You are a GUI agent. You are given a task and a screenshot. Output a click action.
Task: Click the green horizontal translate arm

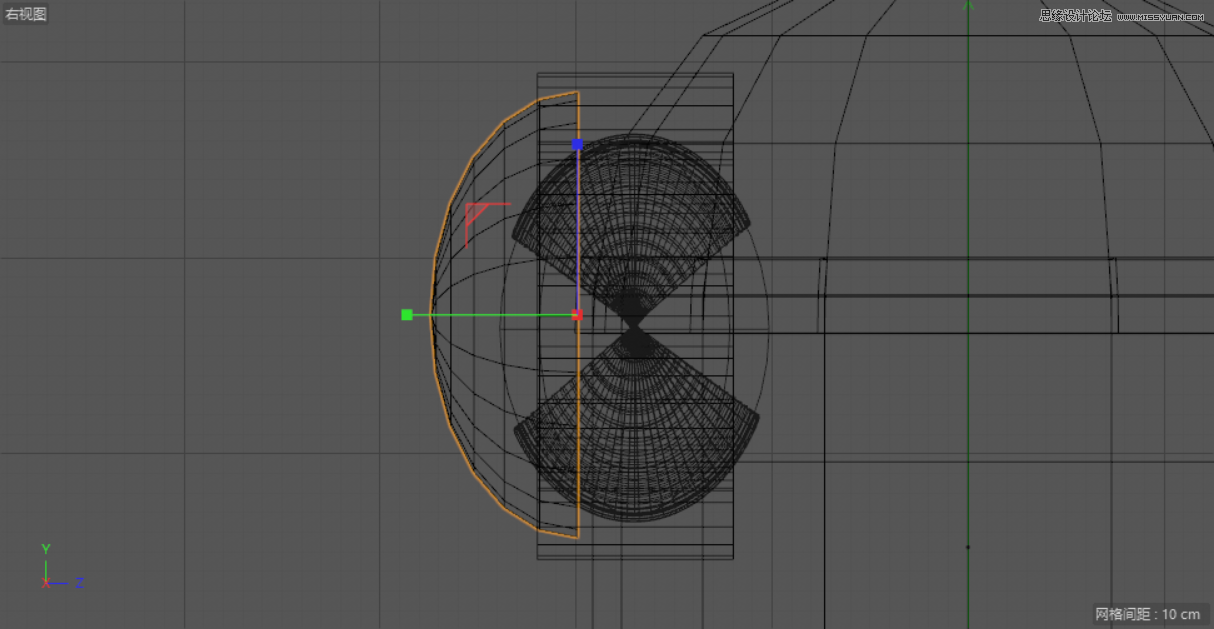point(490,314)
